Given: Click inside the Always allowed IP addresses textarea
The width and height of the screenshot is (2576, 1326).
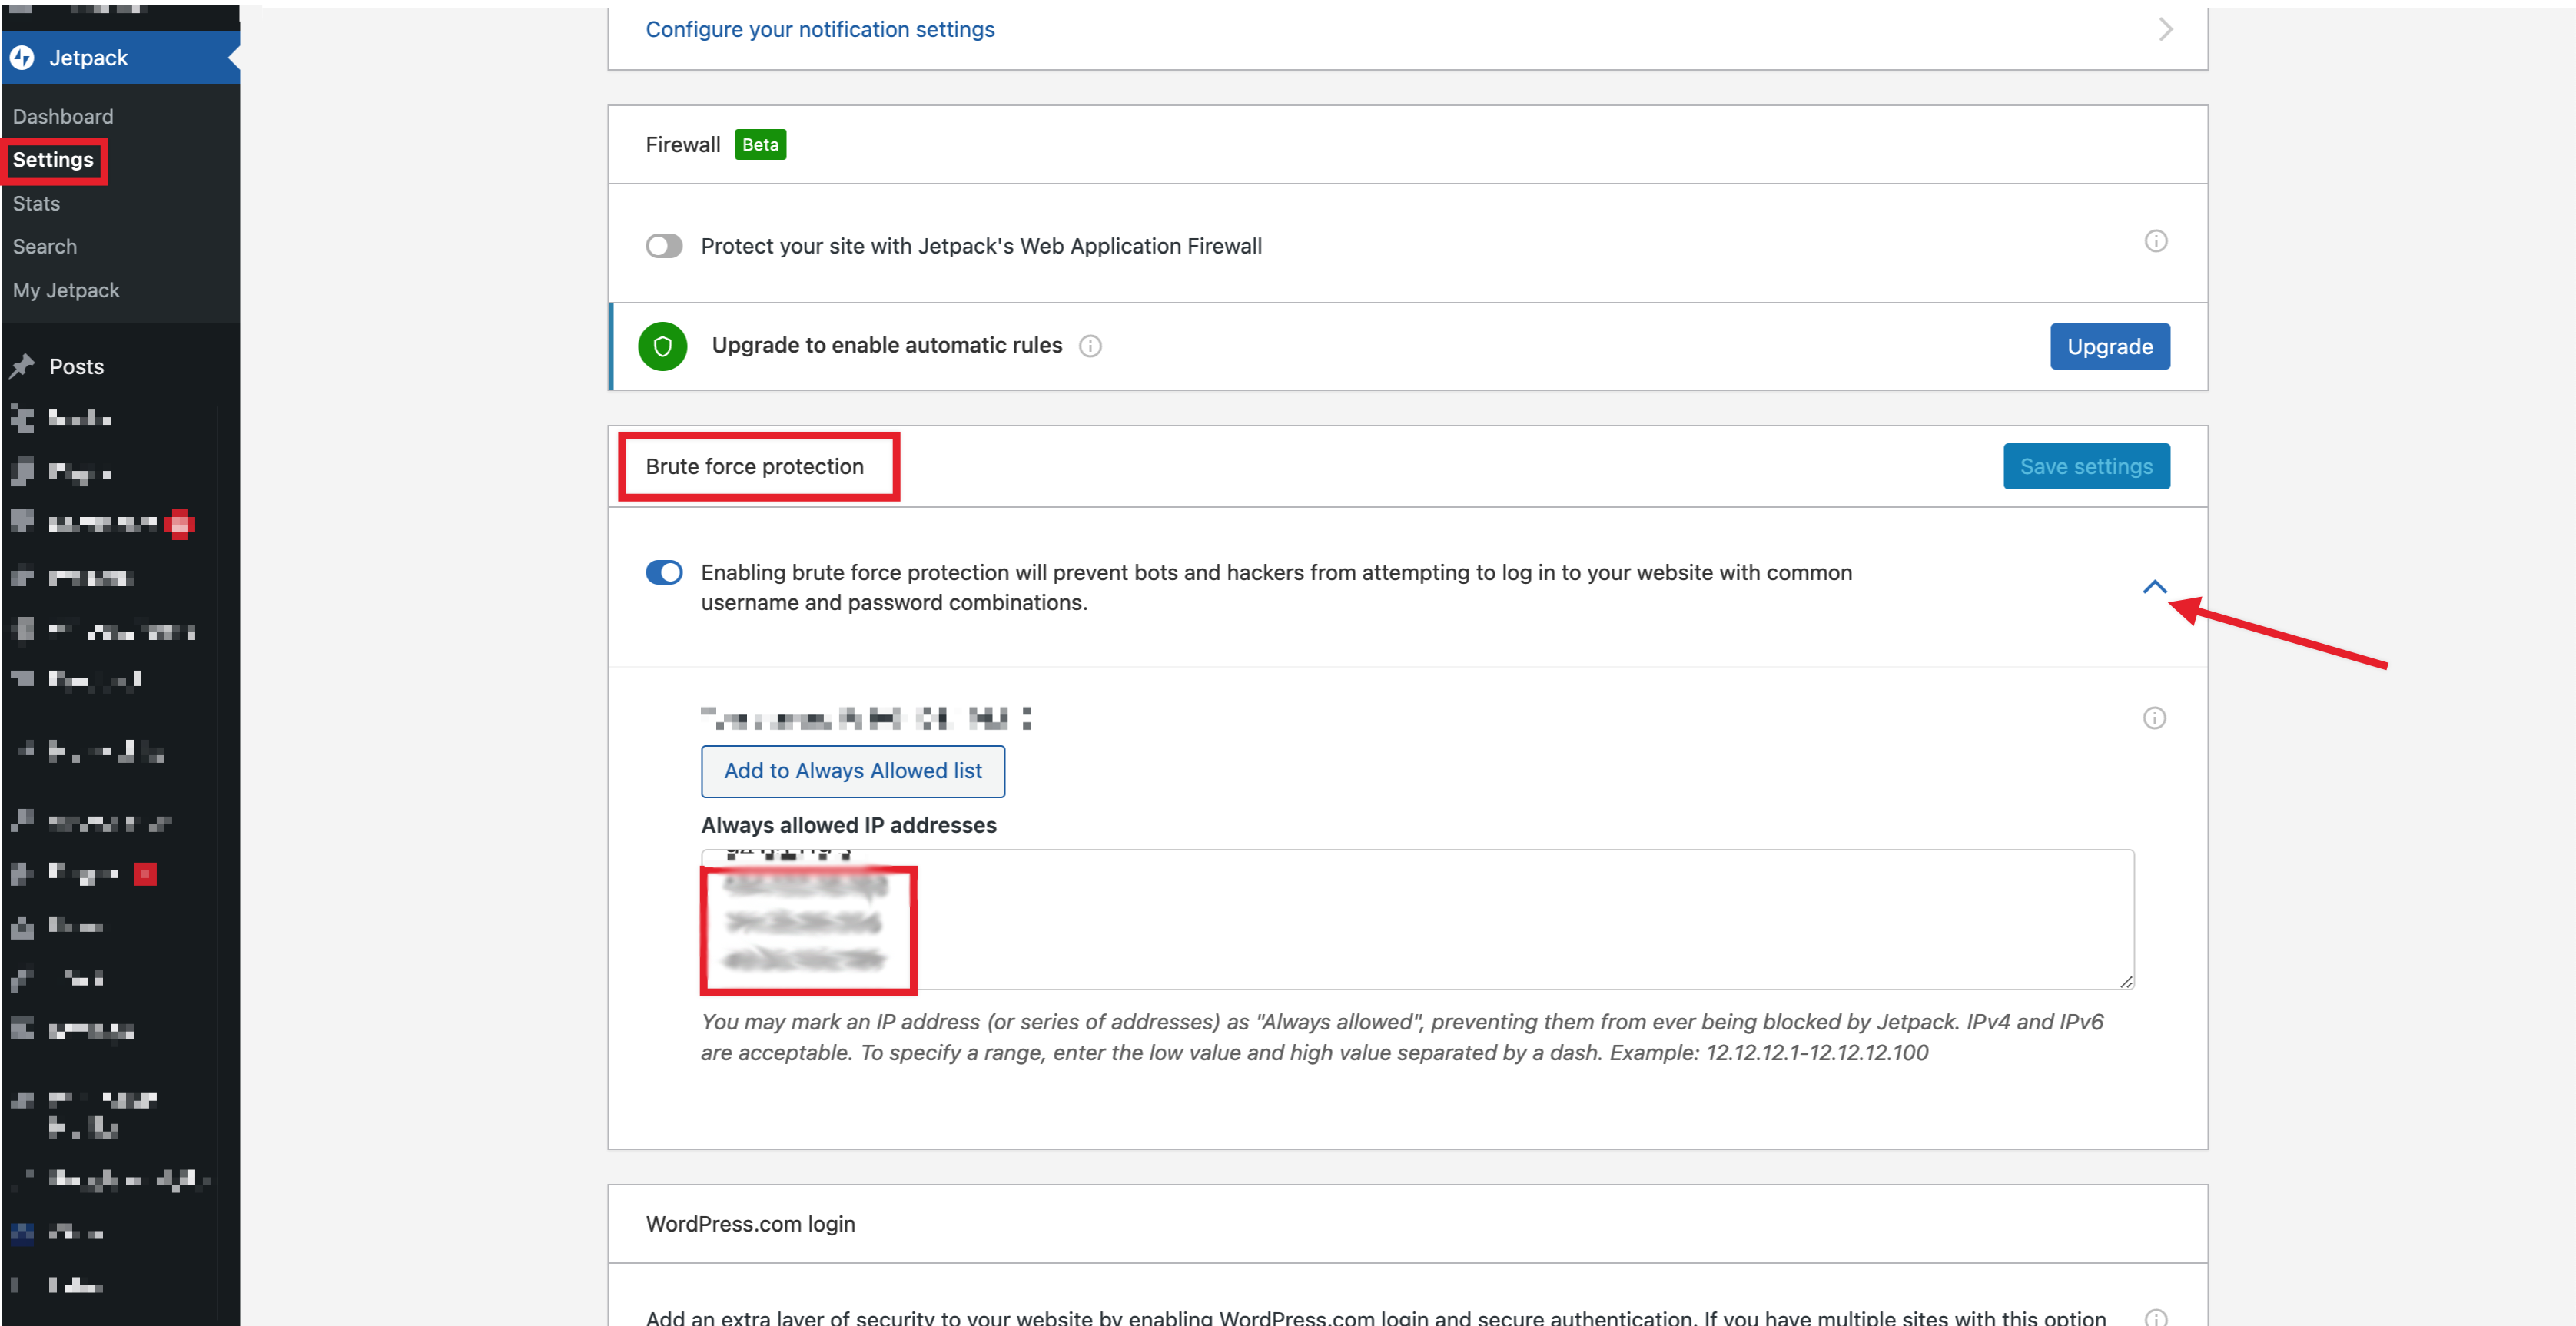Looking at the screenshot, I should coord(1417,919).
